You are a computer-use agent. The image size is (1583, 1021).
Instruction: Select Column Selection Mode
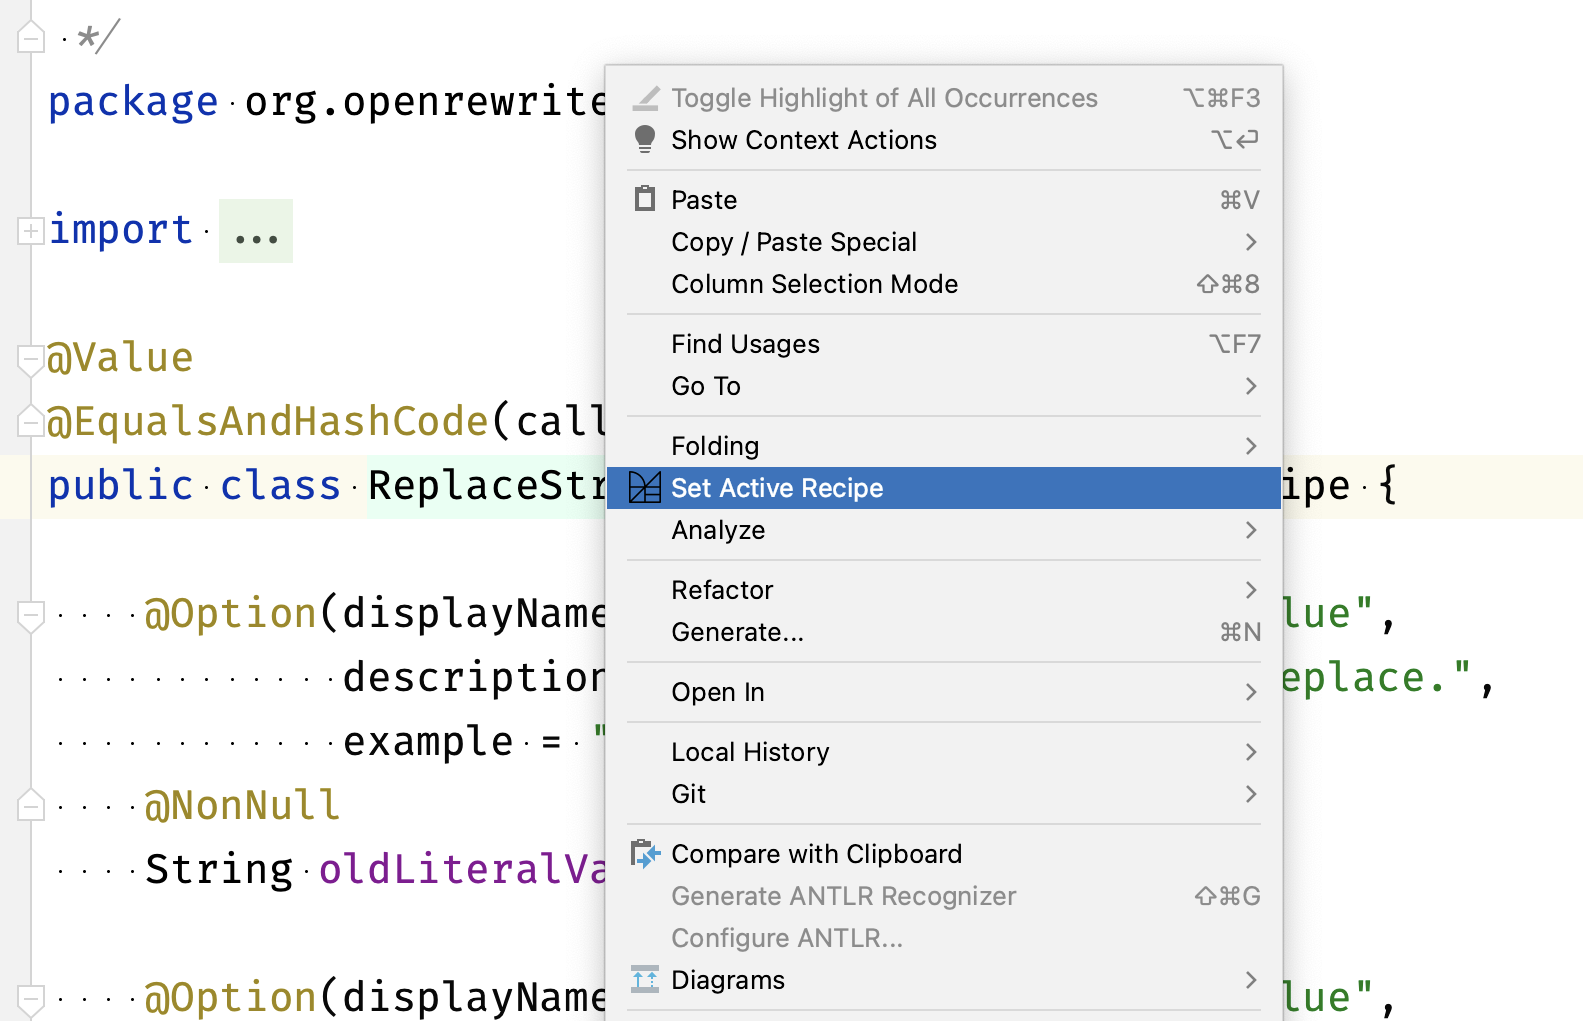944,284
